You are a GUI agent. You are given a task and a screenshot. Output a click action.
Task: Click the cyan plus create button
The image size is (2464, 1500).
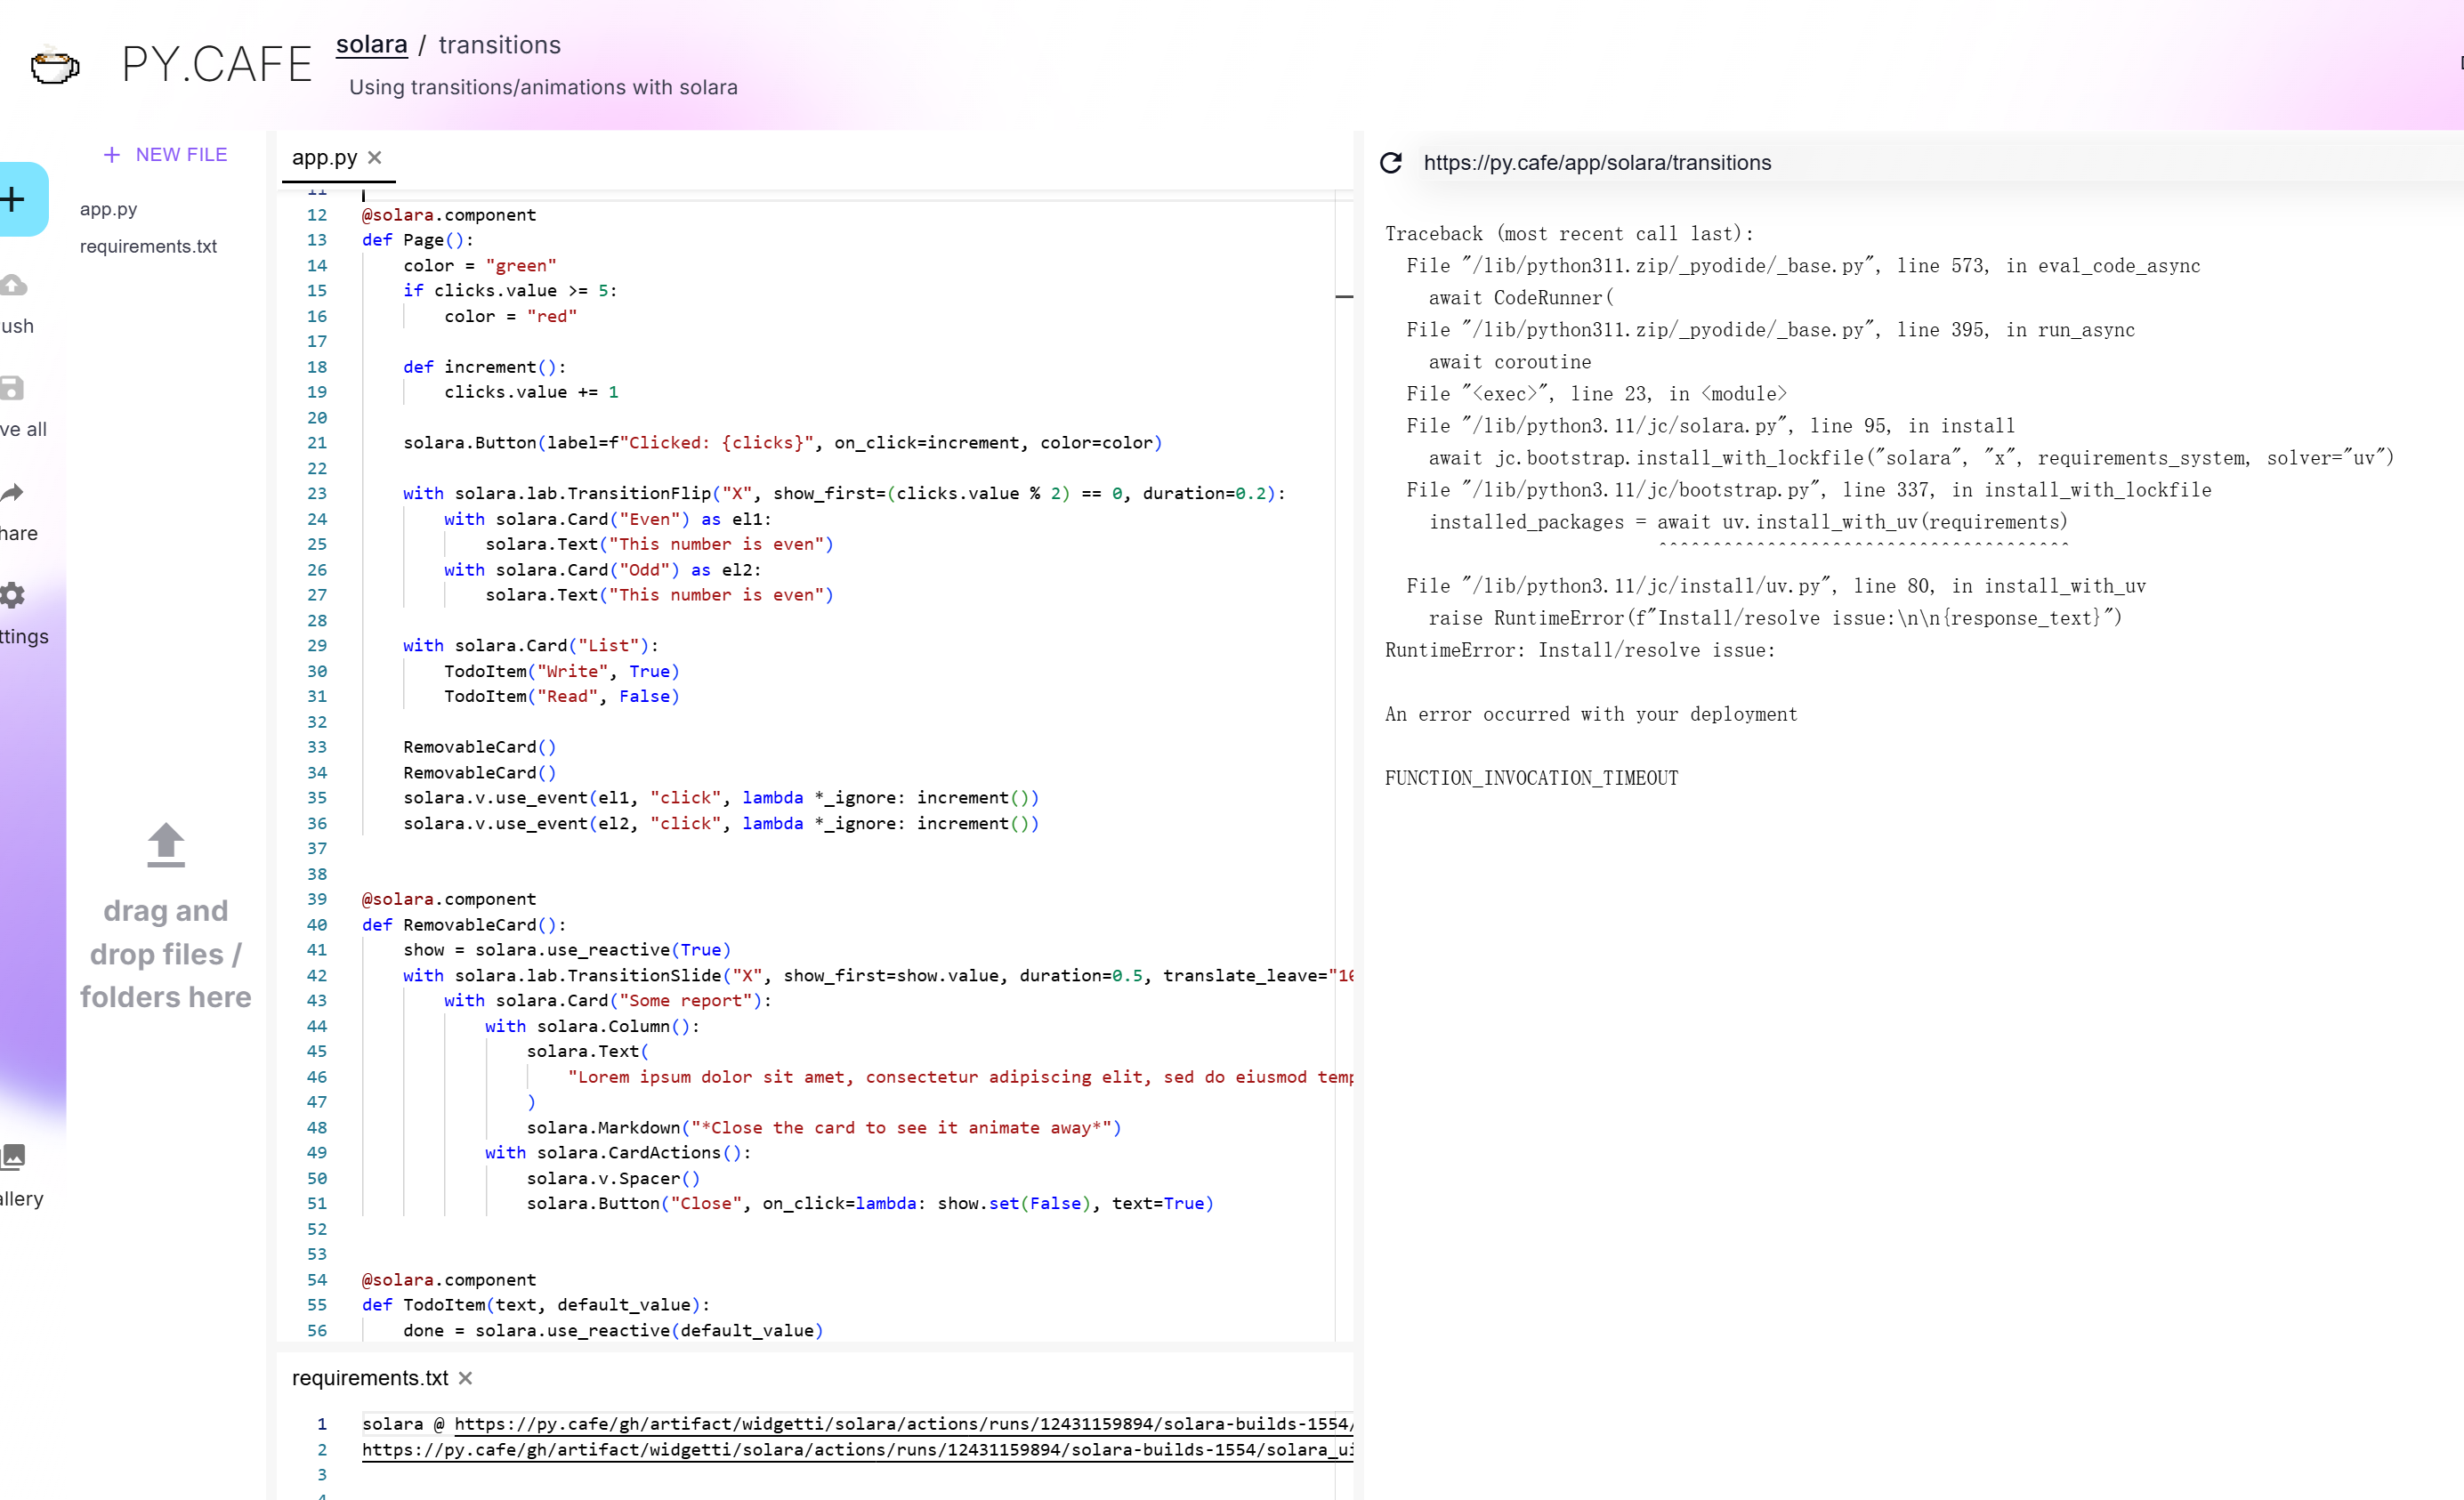[x=14, y=199]
